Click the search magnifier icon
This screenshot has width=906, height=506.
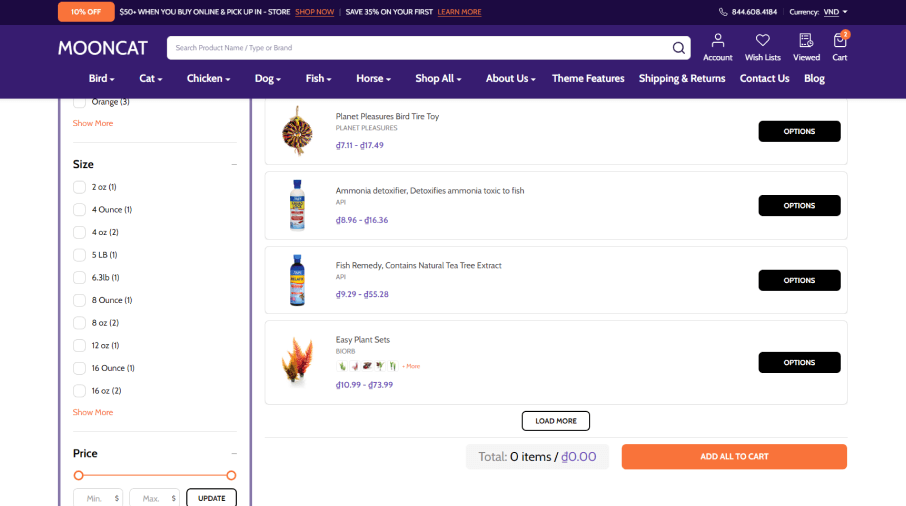pos(678,48)
